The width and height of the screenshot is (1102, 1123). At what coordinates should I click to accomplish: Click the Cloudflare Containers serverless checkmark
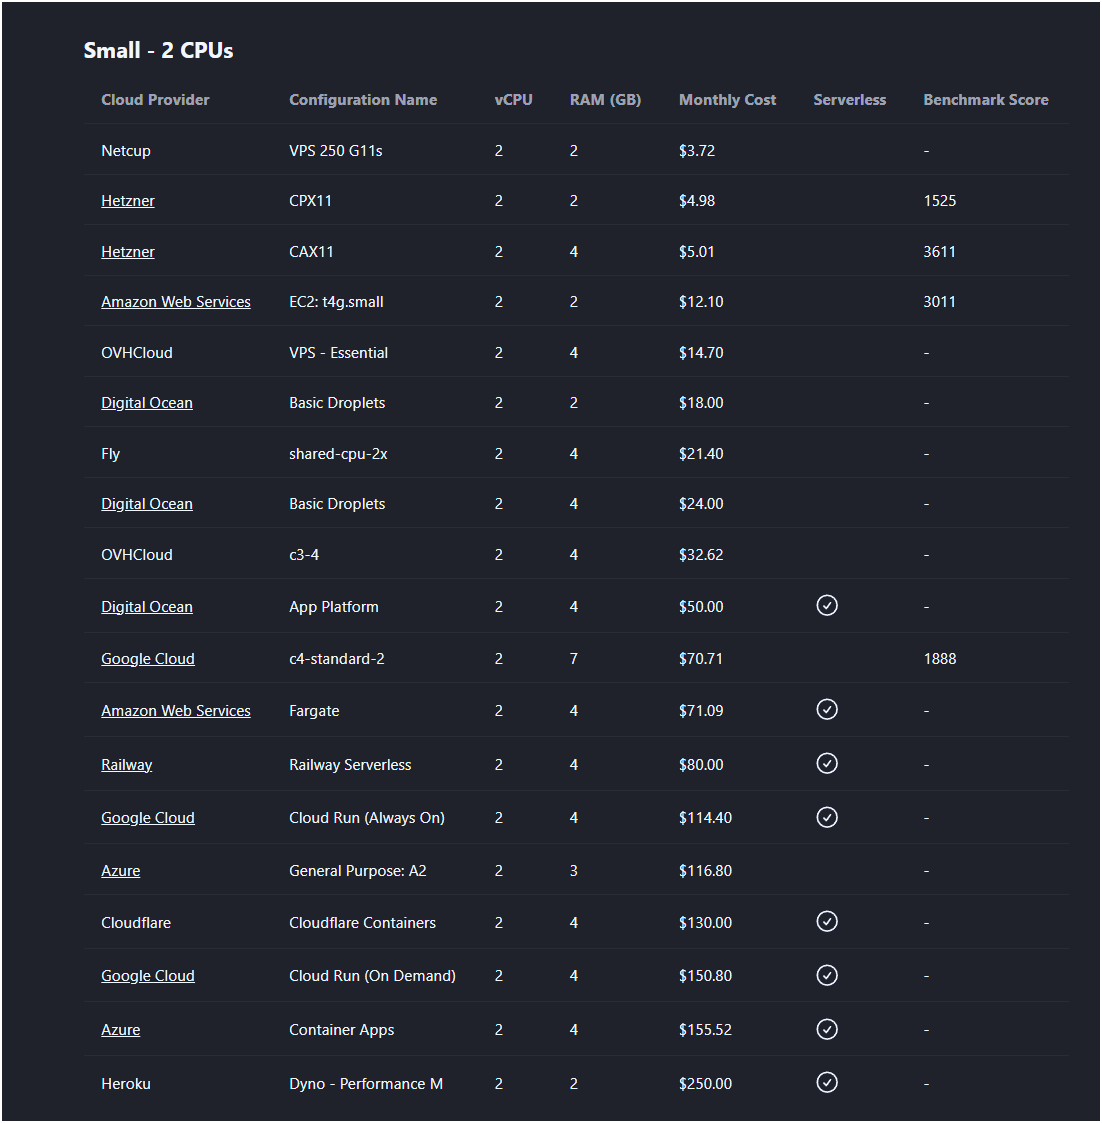[827, 921]
